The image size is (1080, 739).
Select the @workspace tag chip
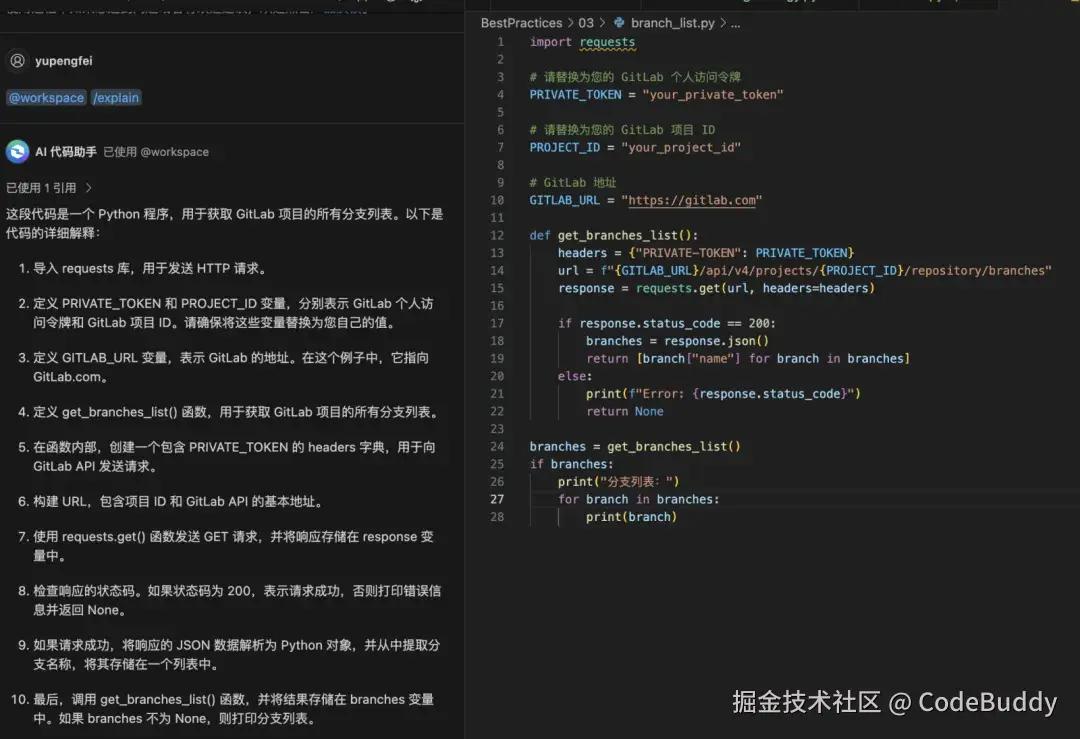(x=46, y=97)
